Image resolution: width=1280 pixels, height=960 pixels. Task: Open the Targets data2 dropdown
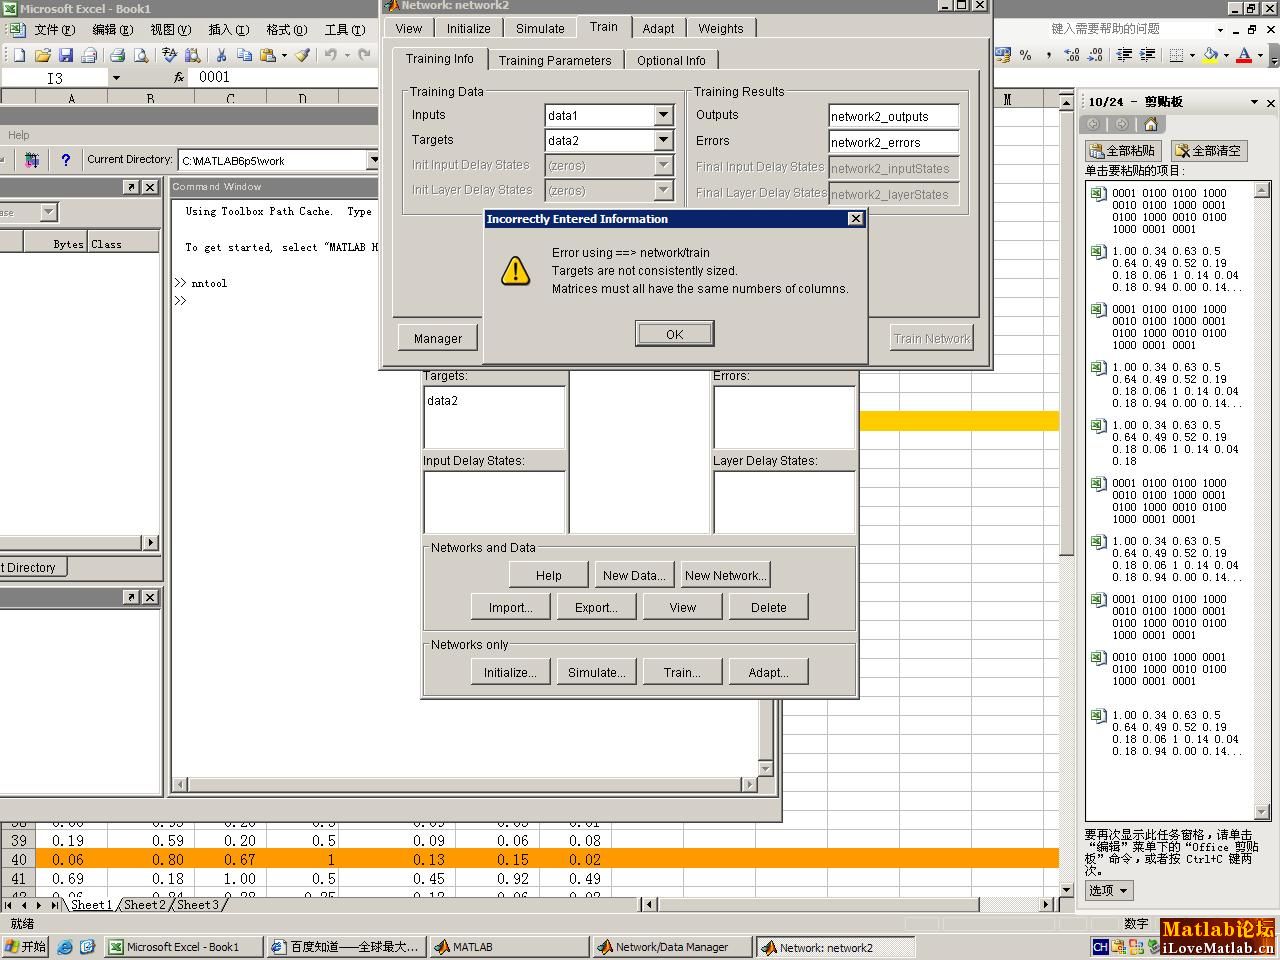(x=663, y=140)
